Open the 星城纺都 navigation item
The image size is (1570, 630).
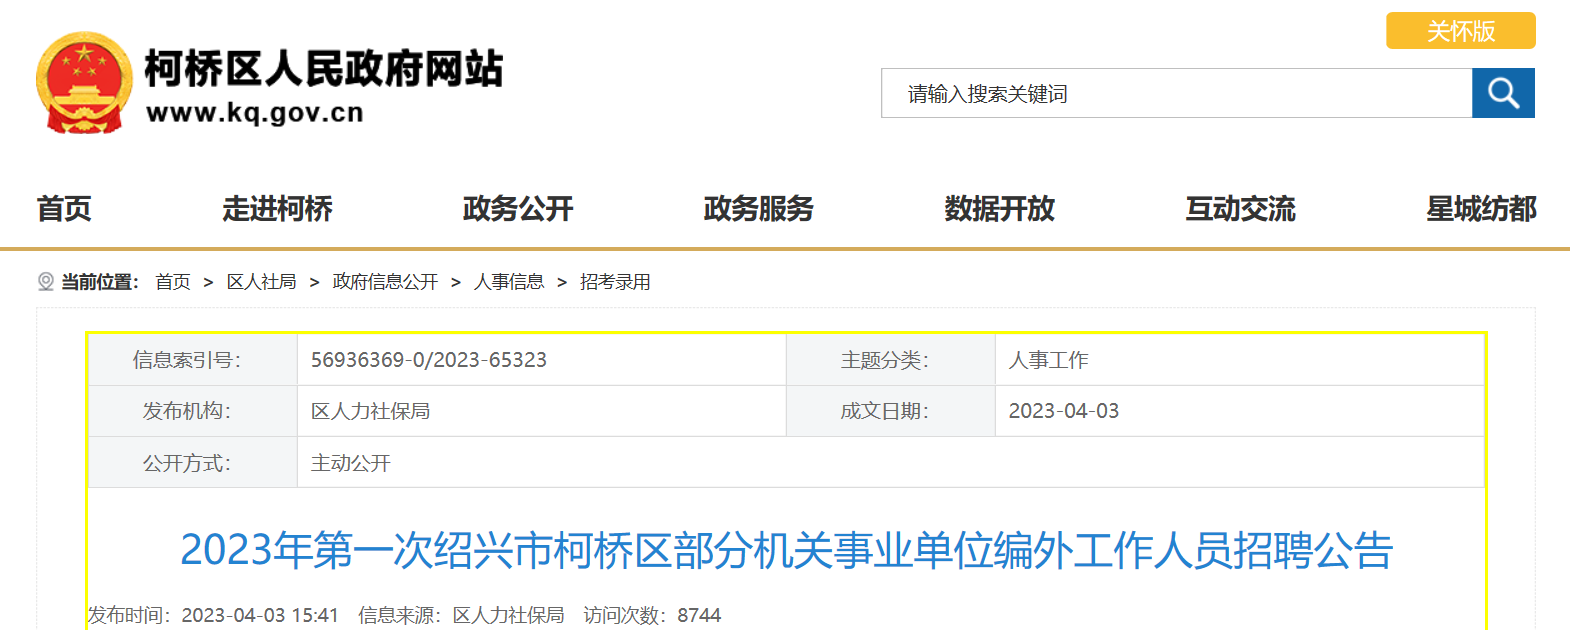click(1480, 208)
